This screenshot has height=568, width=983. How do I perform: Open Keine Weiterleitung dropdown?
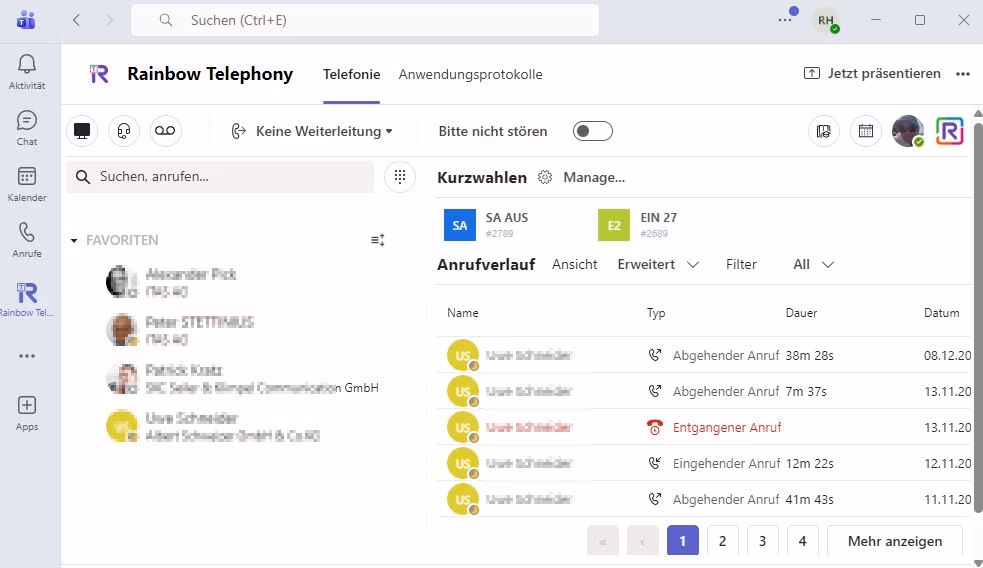tap(312, 131)
